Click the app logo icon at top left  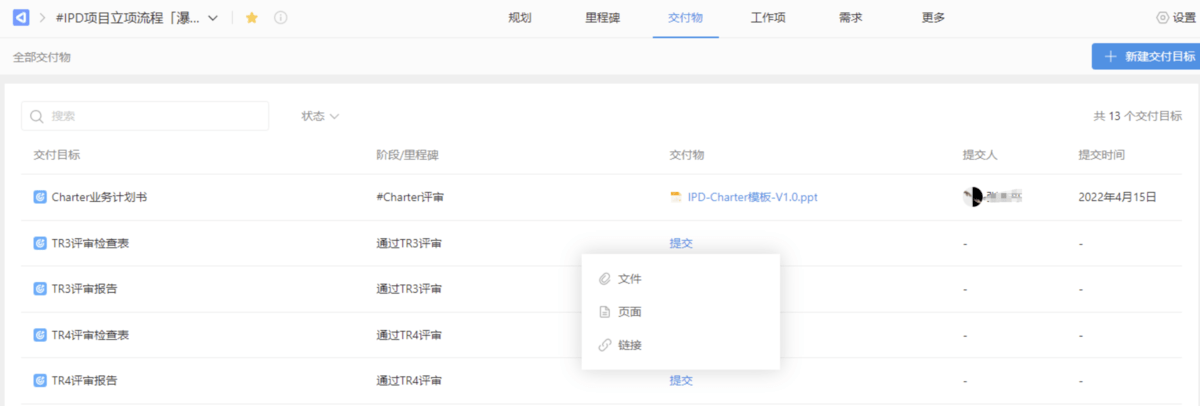click(x=20, y=18)
